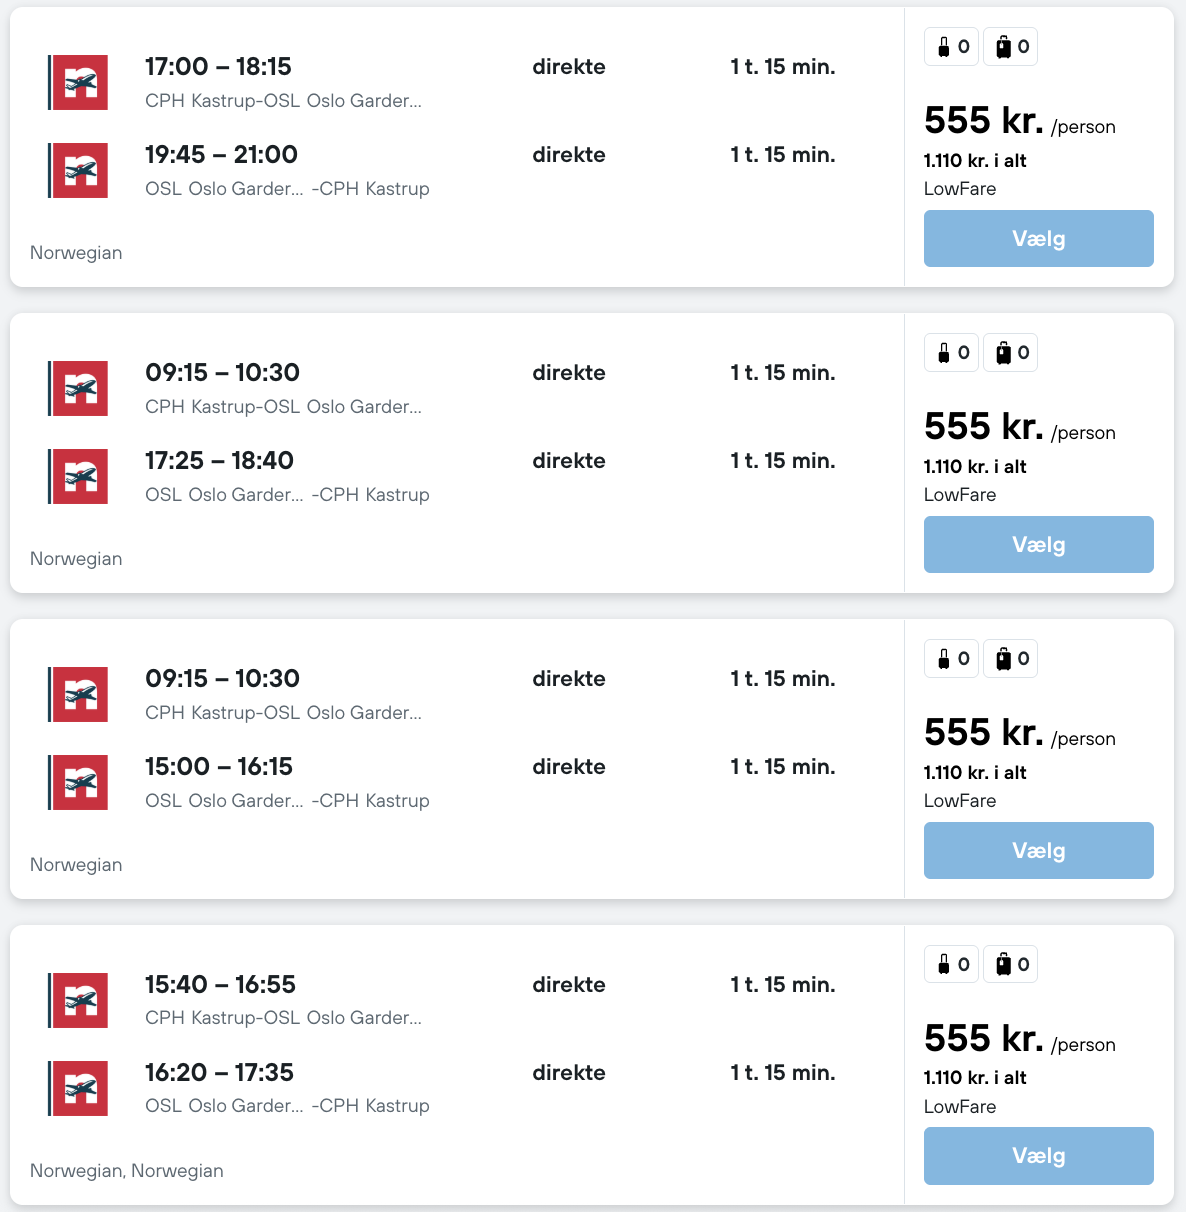Viewport: 1186px width, 1212px height.
Task: Click the "Norwegian, Norwegian" airline label
Action: (x=127, y=1171)
